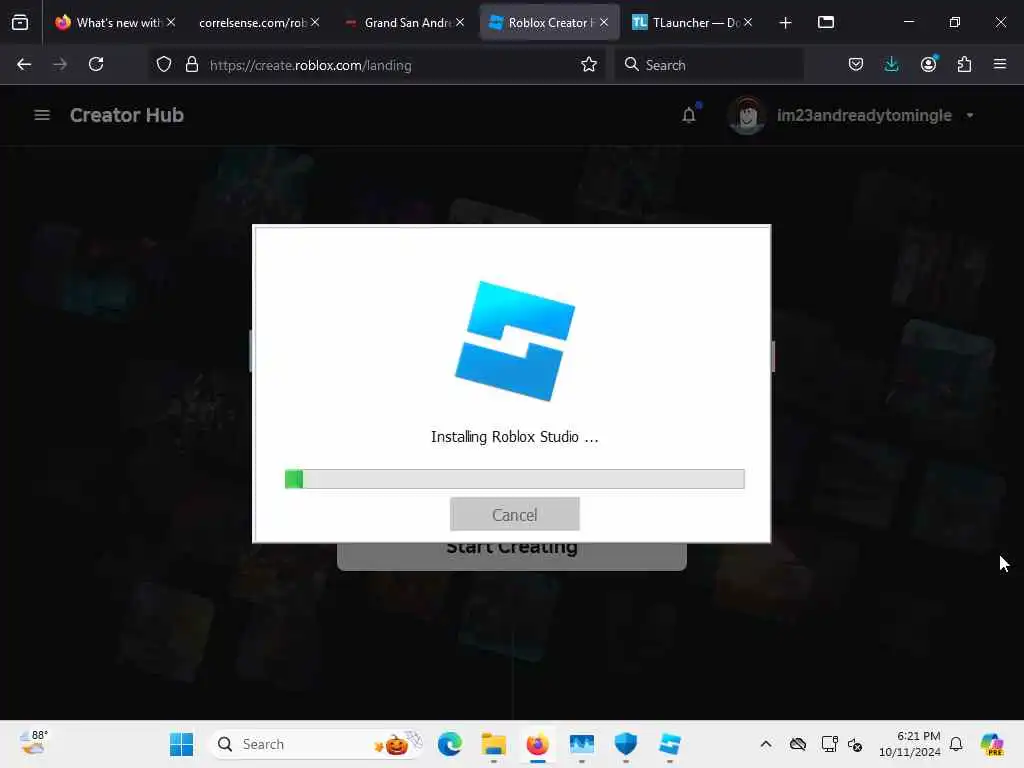Switch to the Grand San Andreas tab
Screen dimensions: 1024x768
(x=406, y=22)
